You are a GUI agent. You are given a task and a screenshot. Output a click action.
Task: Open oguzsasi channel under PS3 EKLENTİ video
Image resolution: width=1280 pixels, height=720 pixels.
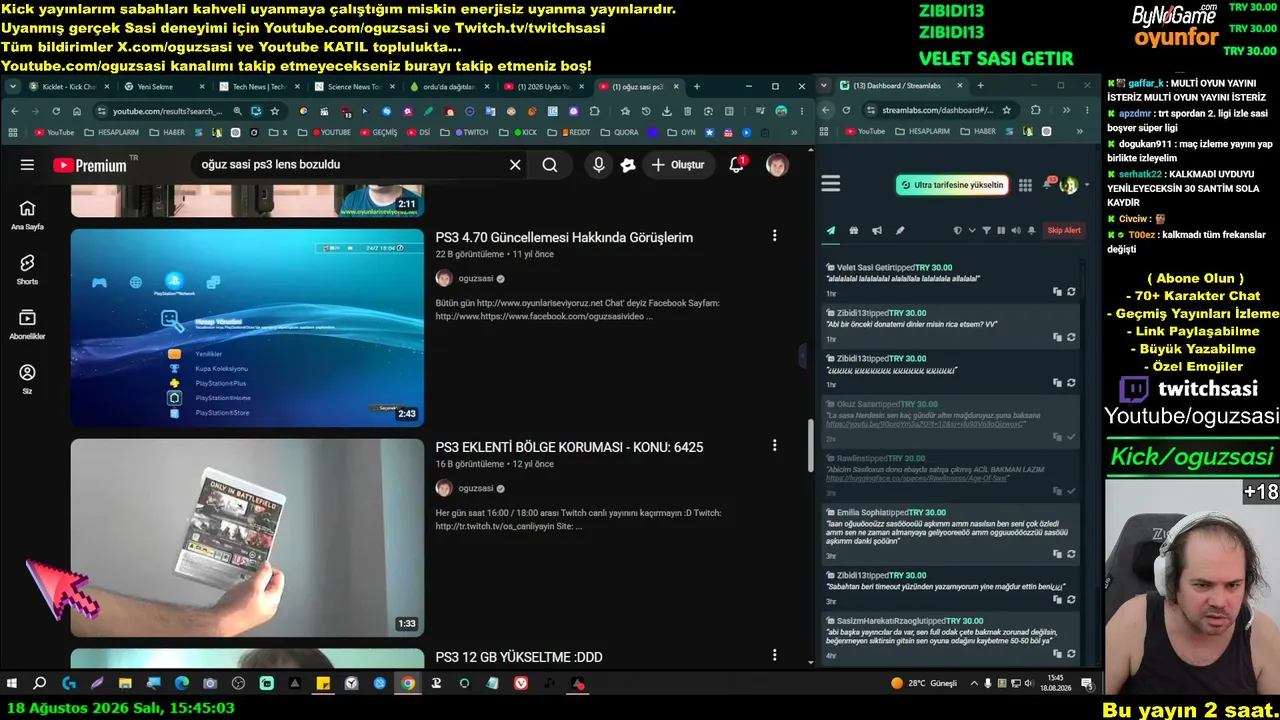click(x=476, y=489)
